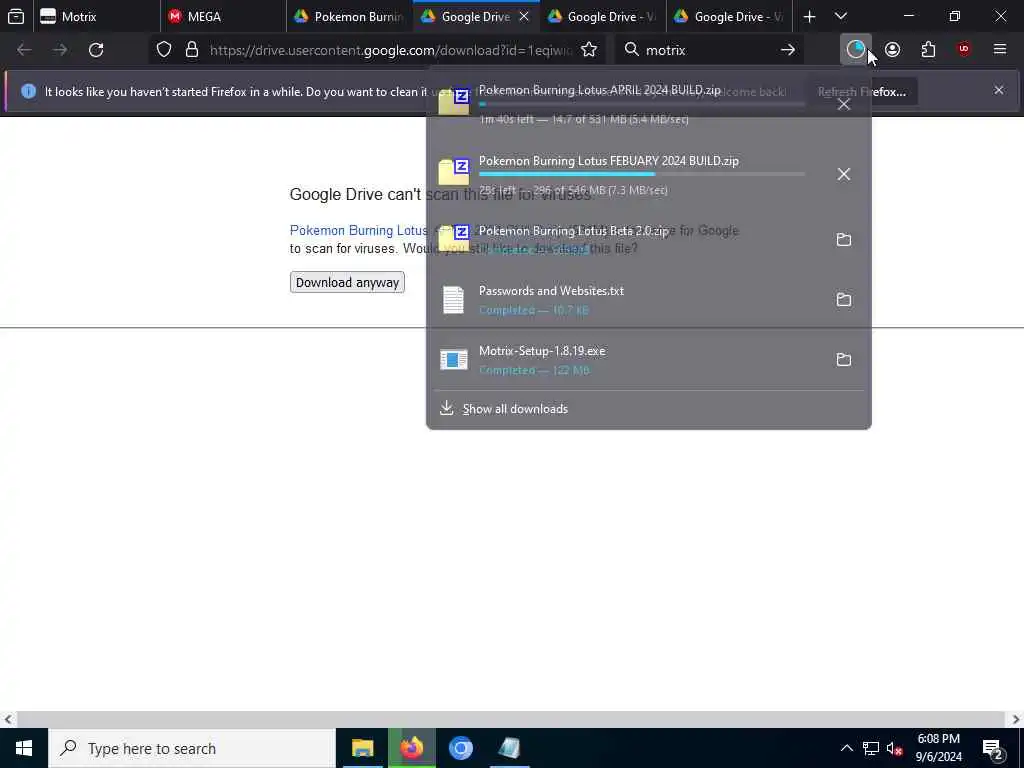This screenshot has width=1024, height=768.
Task: Open the Action Center notifications icon
Action: point(993,748)
